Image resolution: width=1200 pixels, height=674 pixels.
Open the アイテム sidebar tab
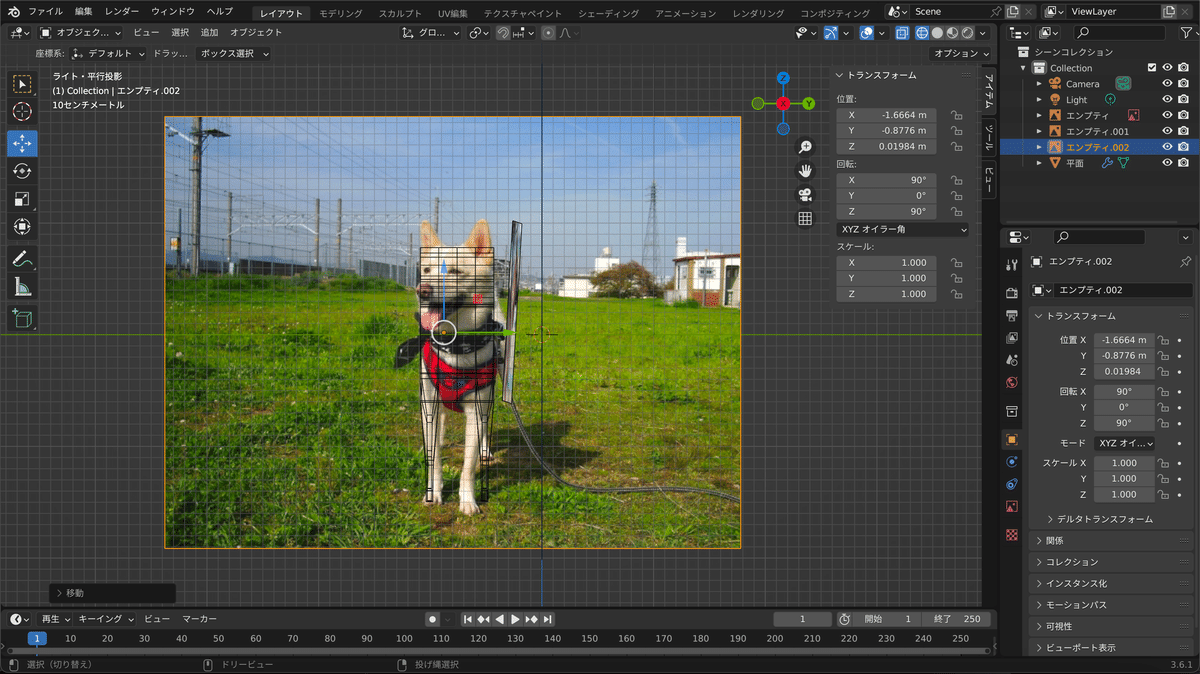point(988,92)
